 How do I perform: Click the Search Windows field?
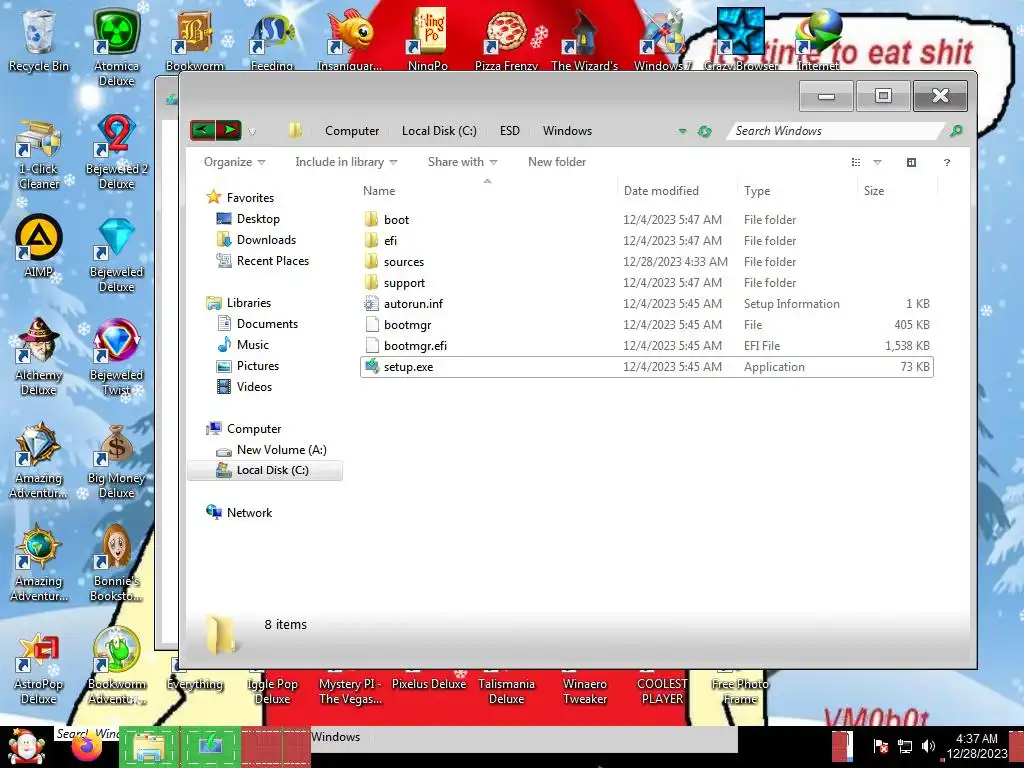pos(836,131)
